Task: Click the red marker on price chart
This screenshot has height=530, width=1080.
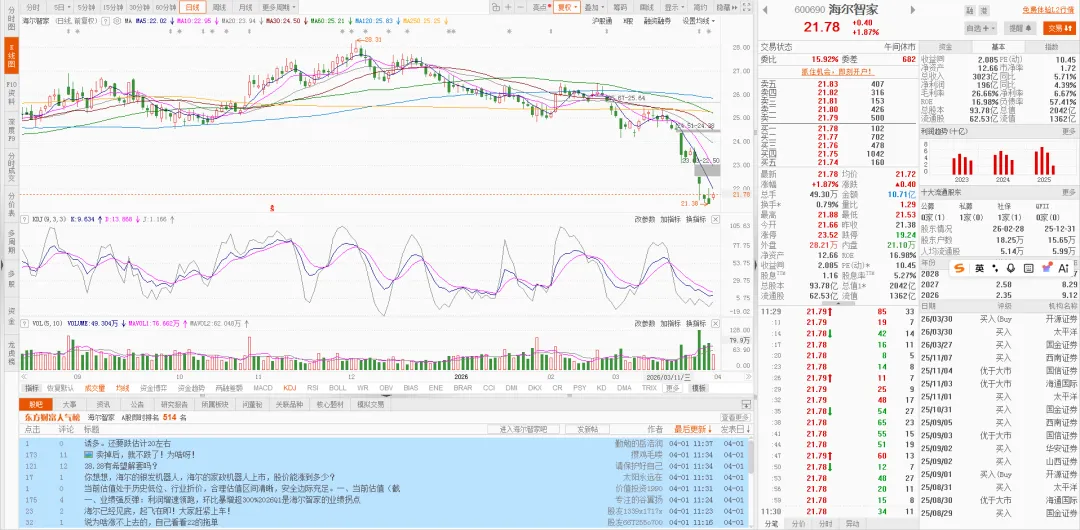Action: (x=272, y=206)
